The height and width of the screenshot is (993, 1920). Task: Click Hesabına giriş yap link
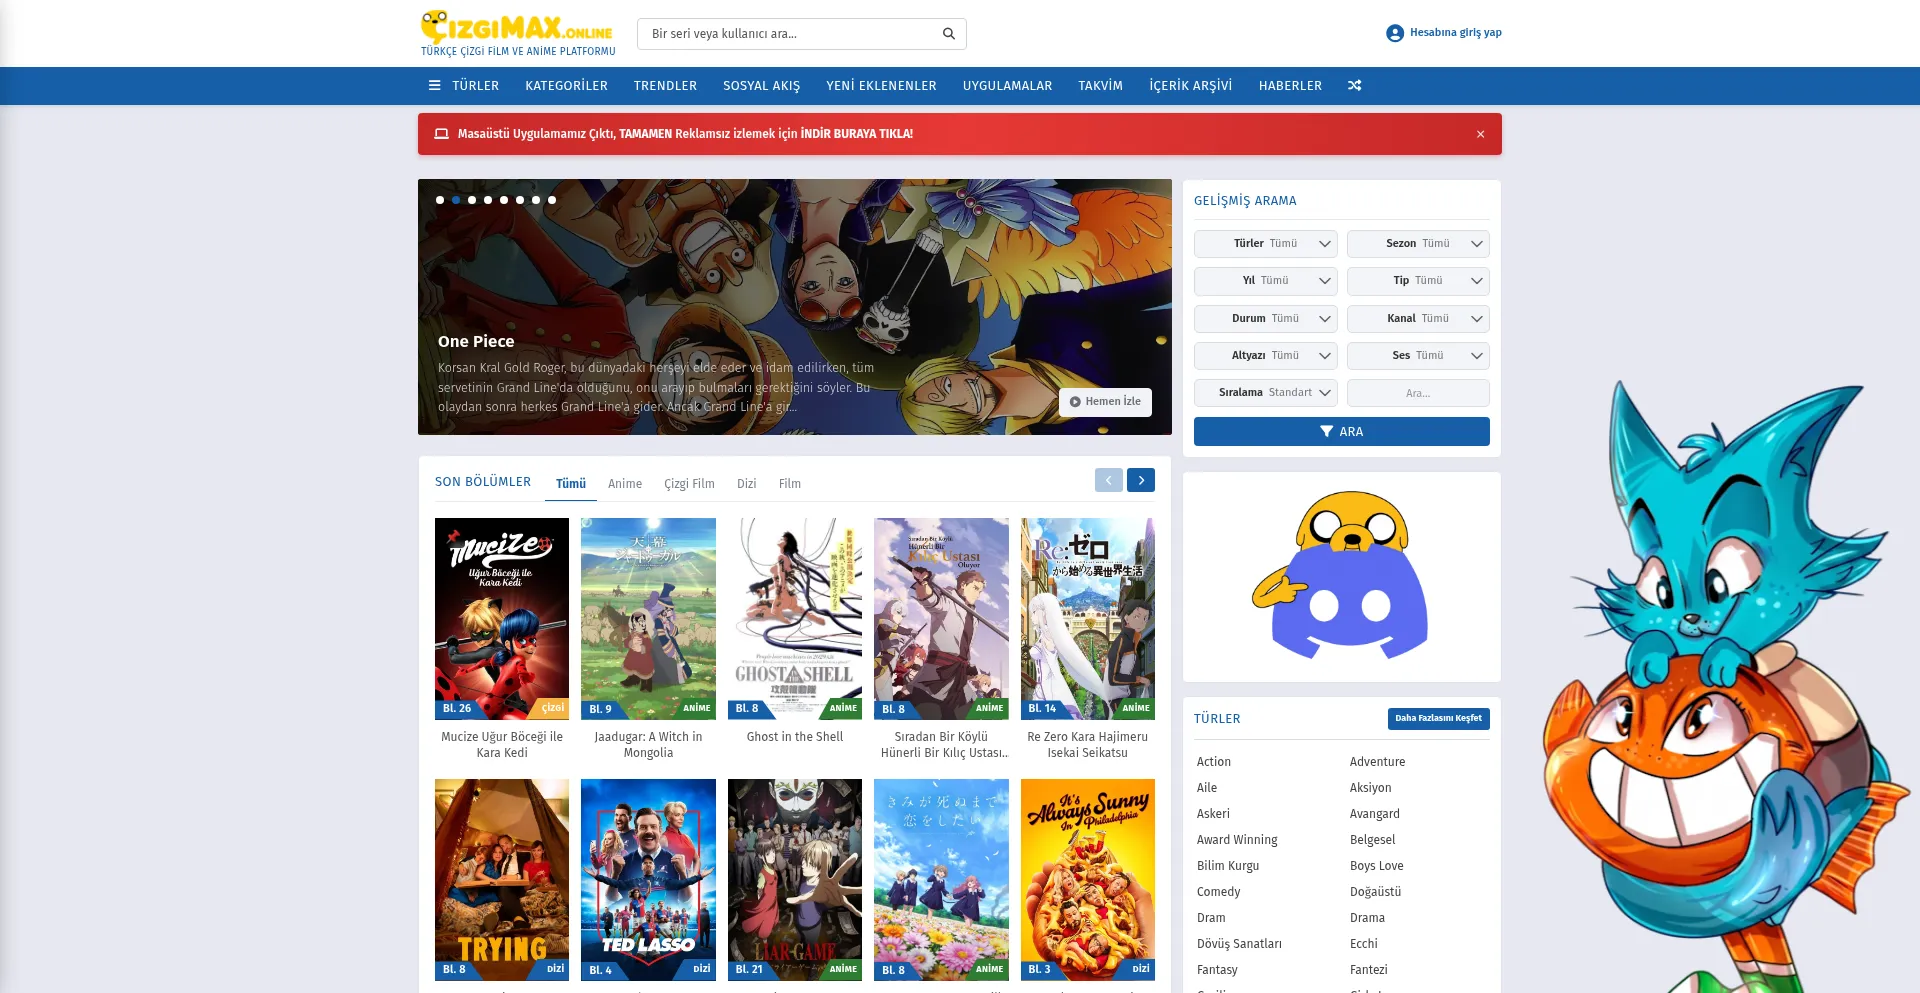tap(1455, 33)
